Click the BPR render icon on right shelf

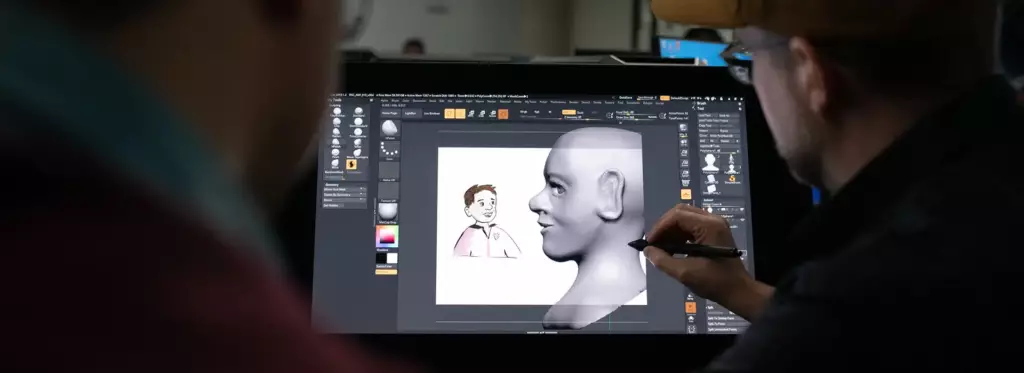(684, 127)
